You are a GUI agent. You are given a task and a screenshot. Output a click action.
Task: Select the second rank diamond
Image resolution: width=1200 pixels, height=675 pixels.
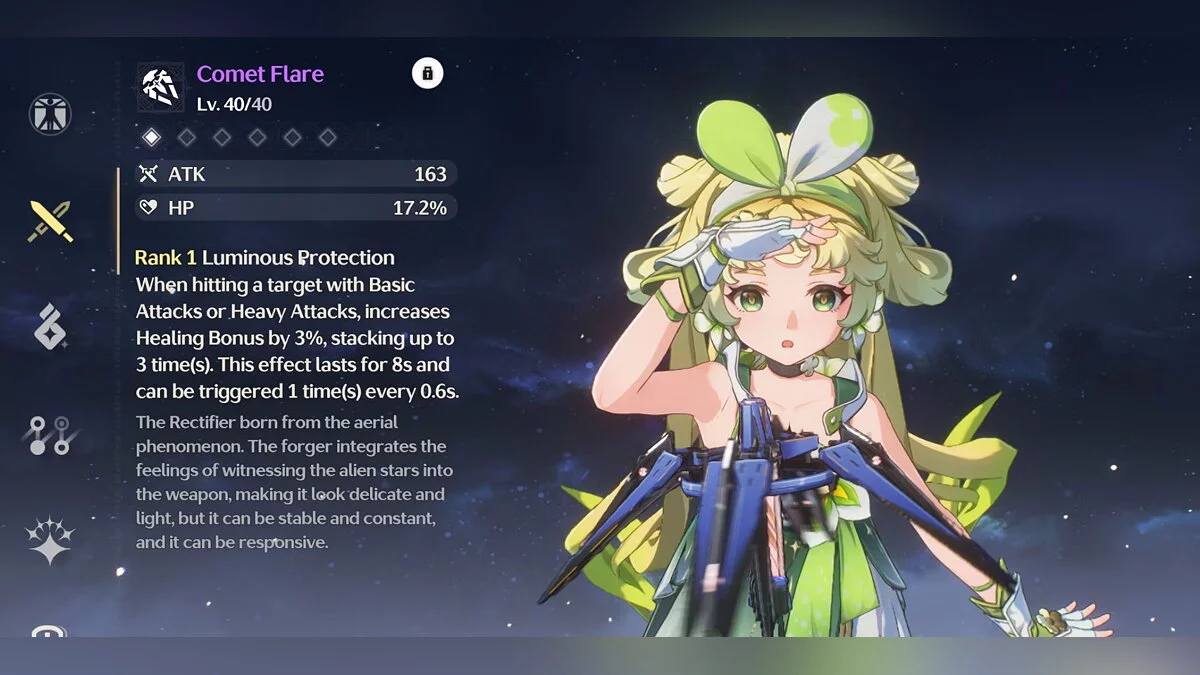[x=187, y=137]
